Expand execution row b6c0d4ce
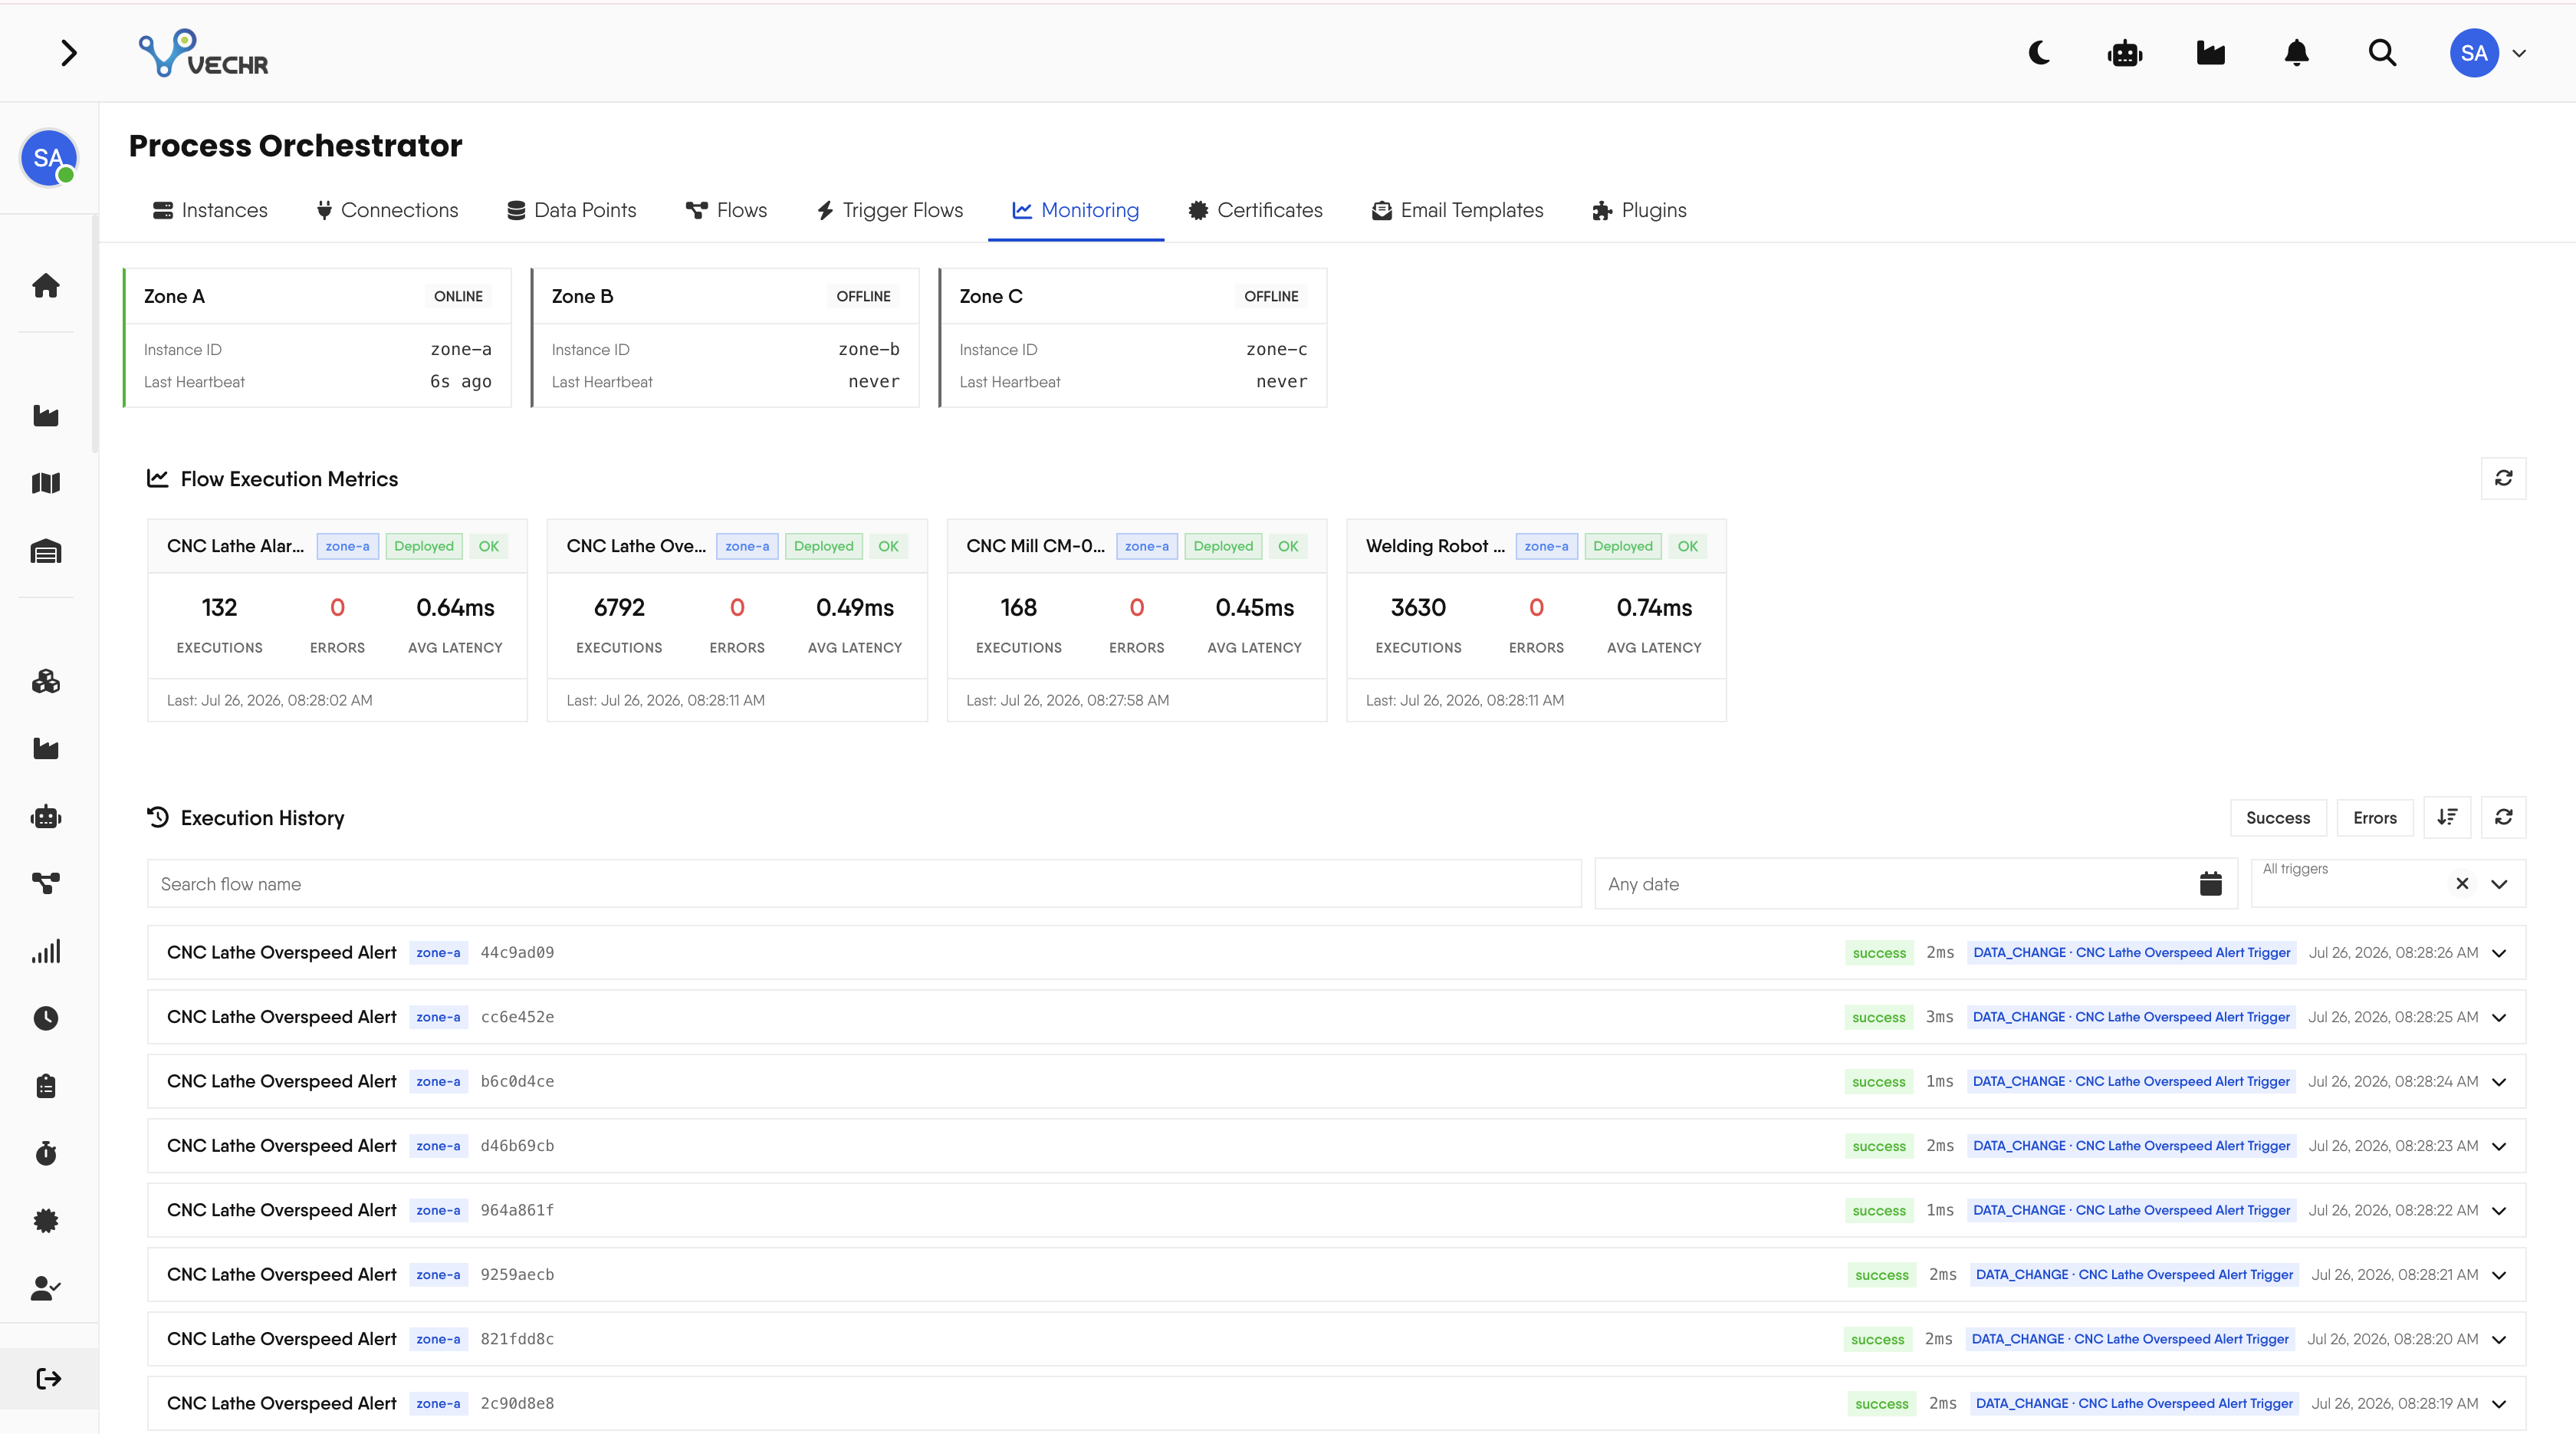 coord(2499,1081)
